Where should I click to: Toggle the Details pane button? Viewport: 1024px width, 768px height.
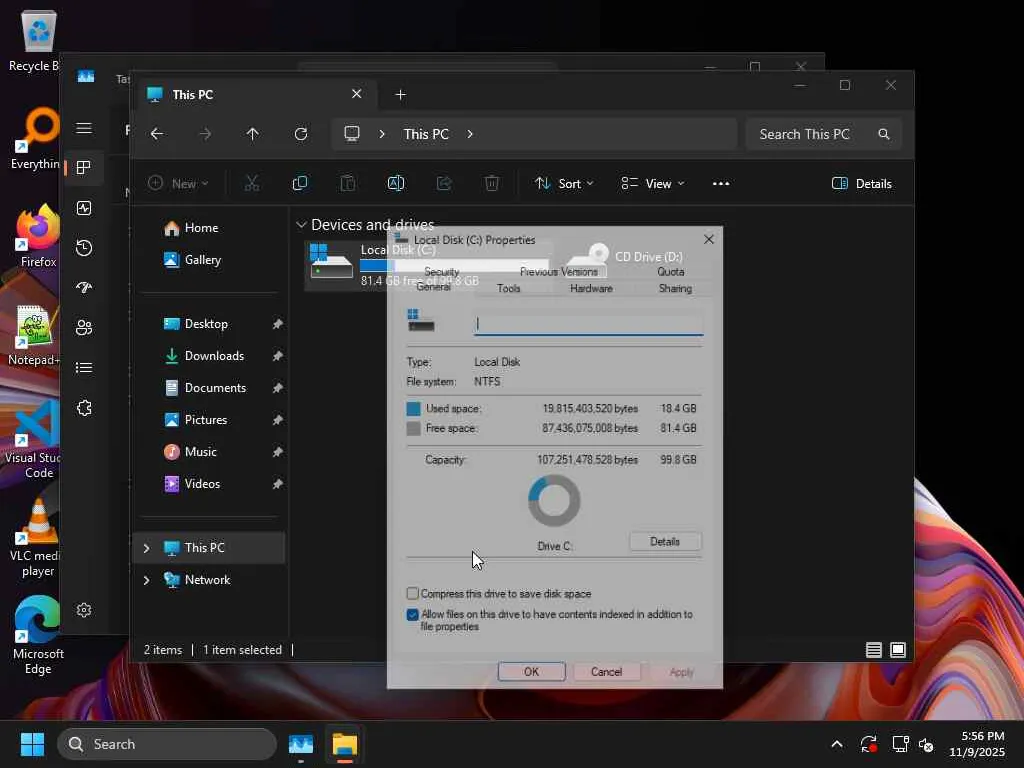(862, 184)
